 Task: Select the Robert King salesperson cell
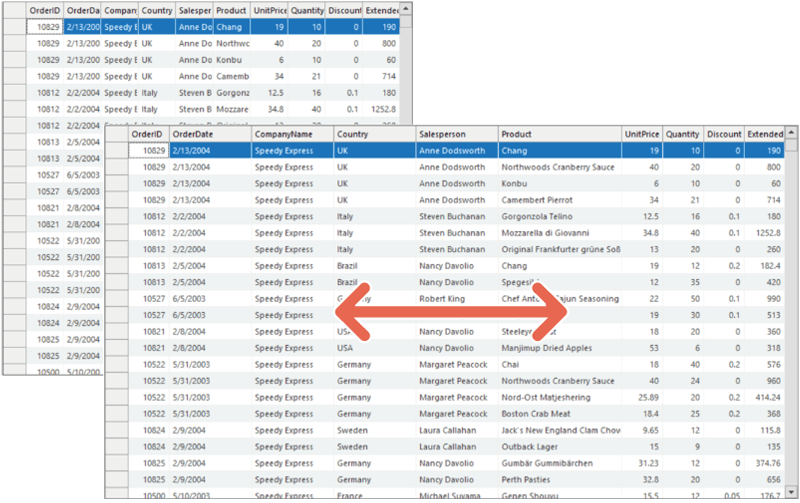[x=457, y=299]
